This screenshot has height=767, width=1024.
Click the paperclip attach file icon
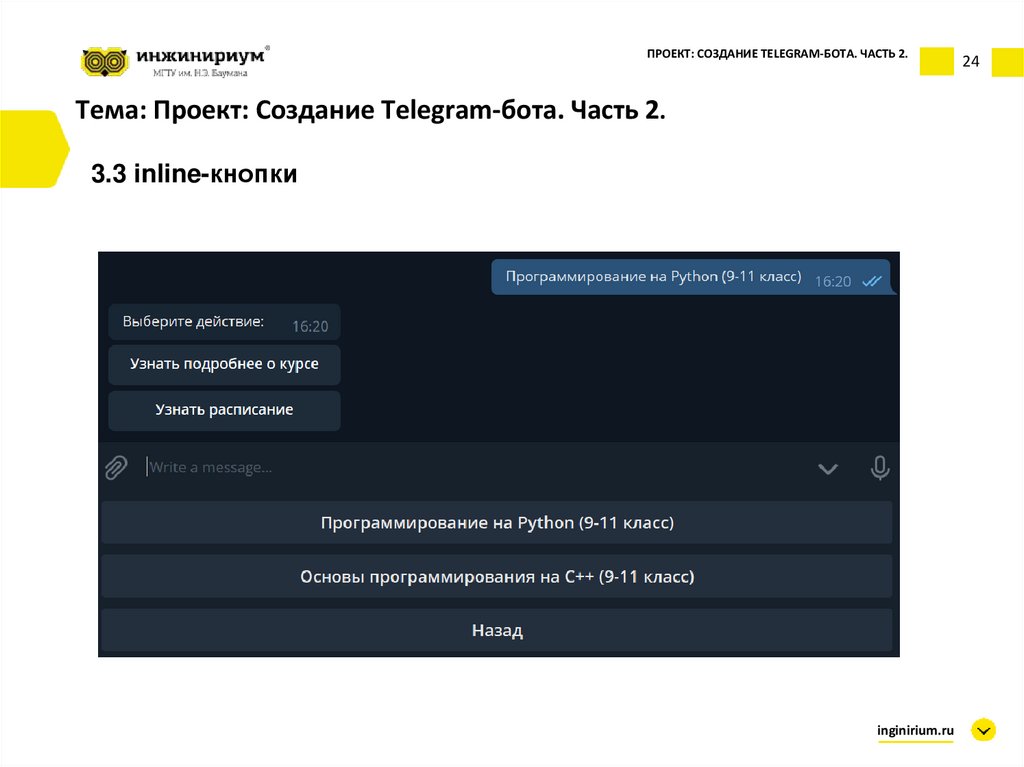pyautogui.click(x=116, y=468)
